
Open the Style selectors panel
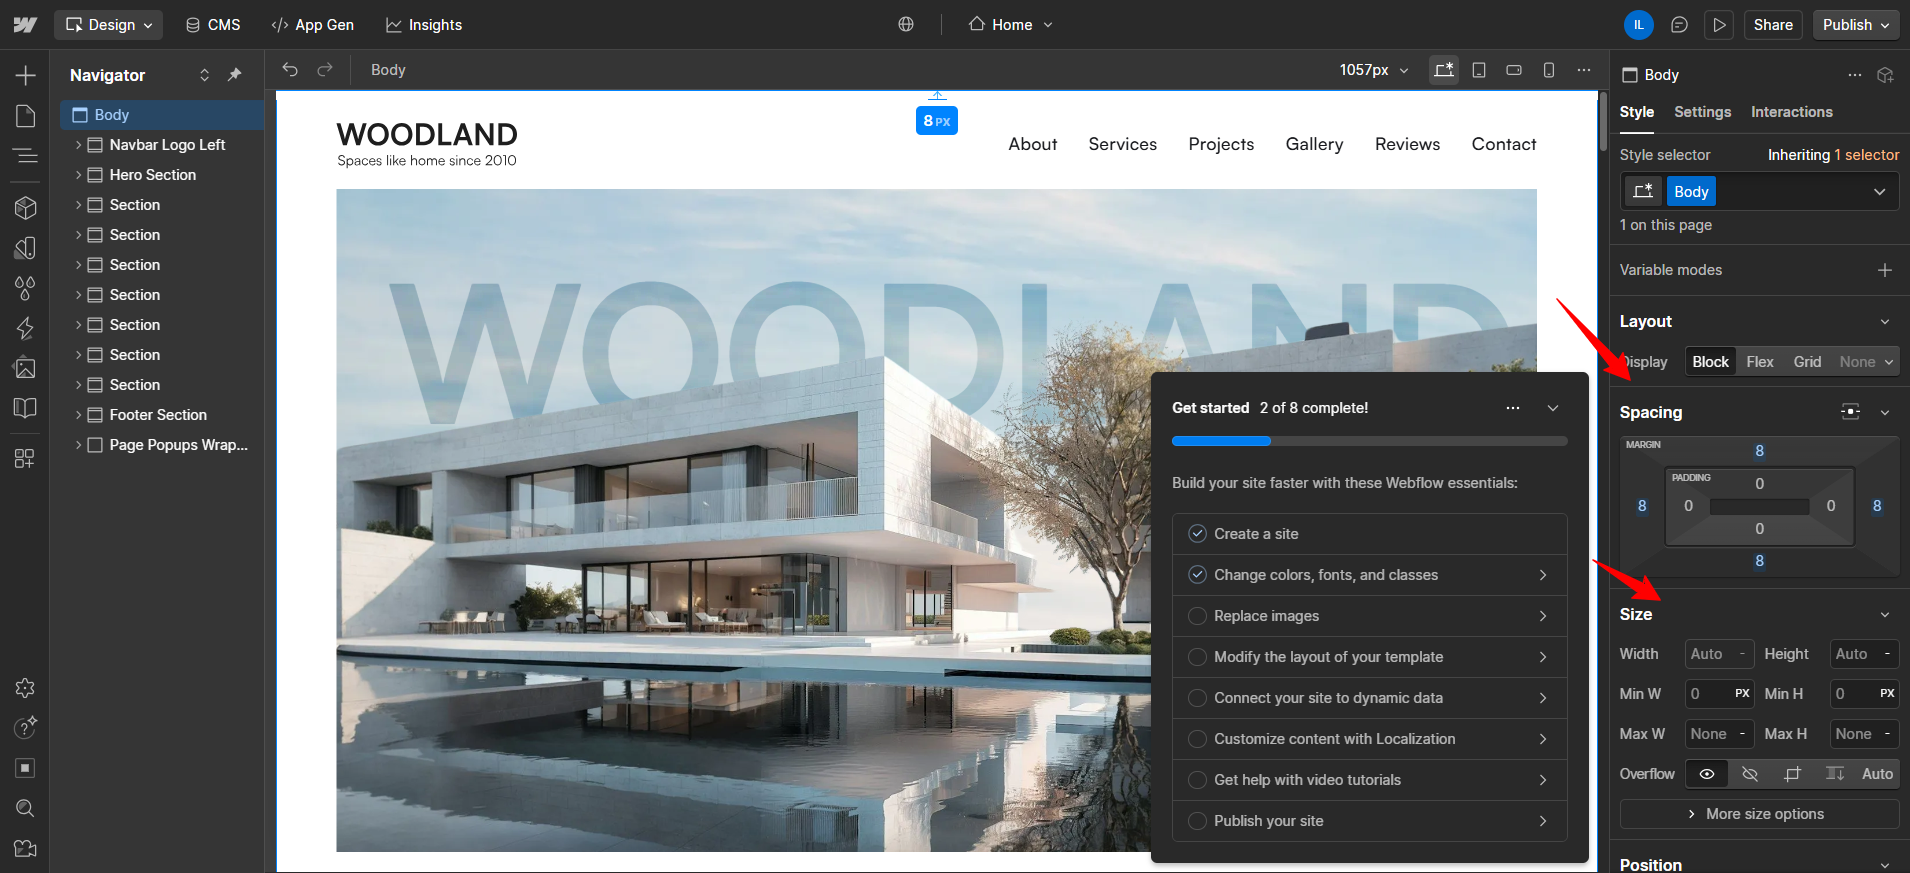[x=25, y=247]
